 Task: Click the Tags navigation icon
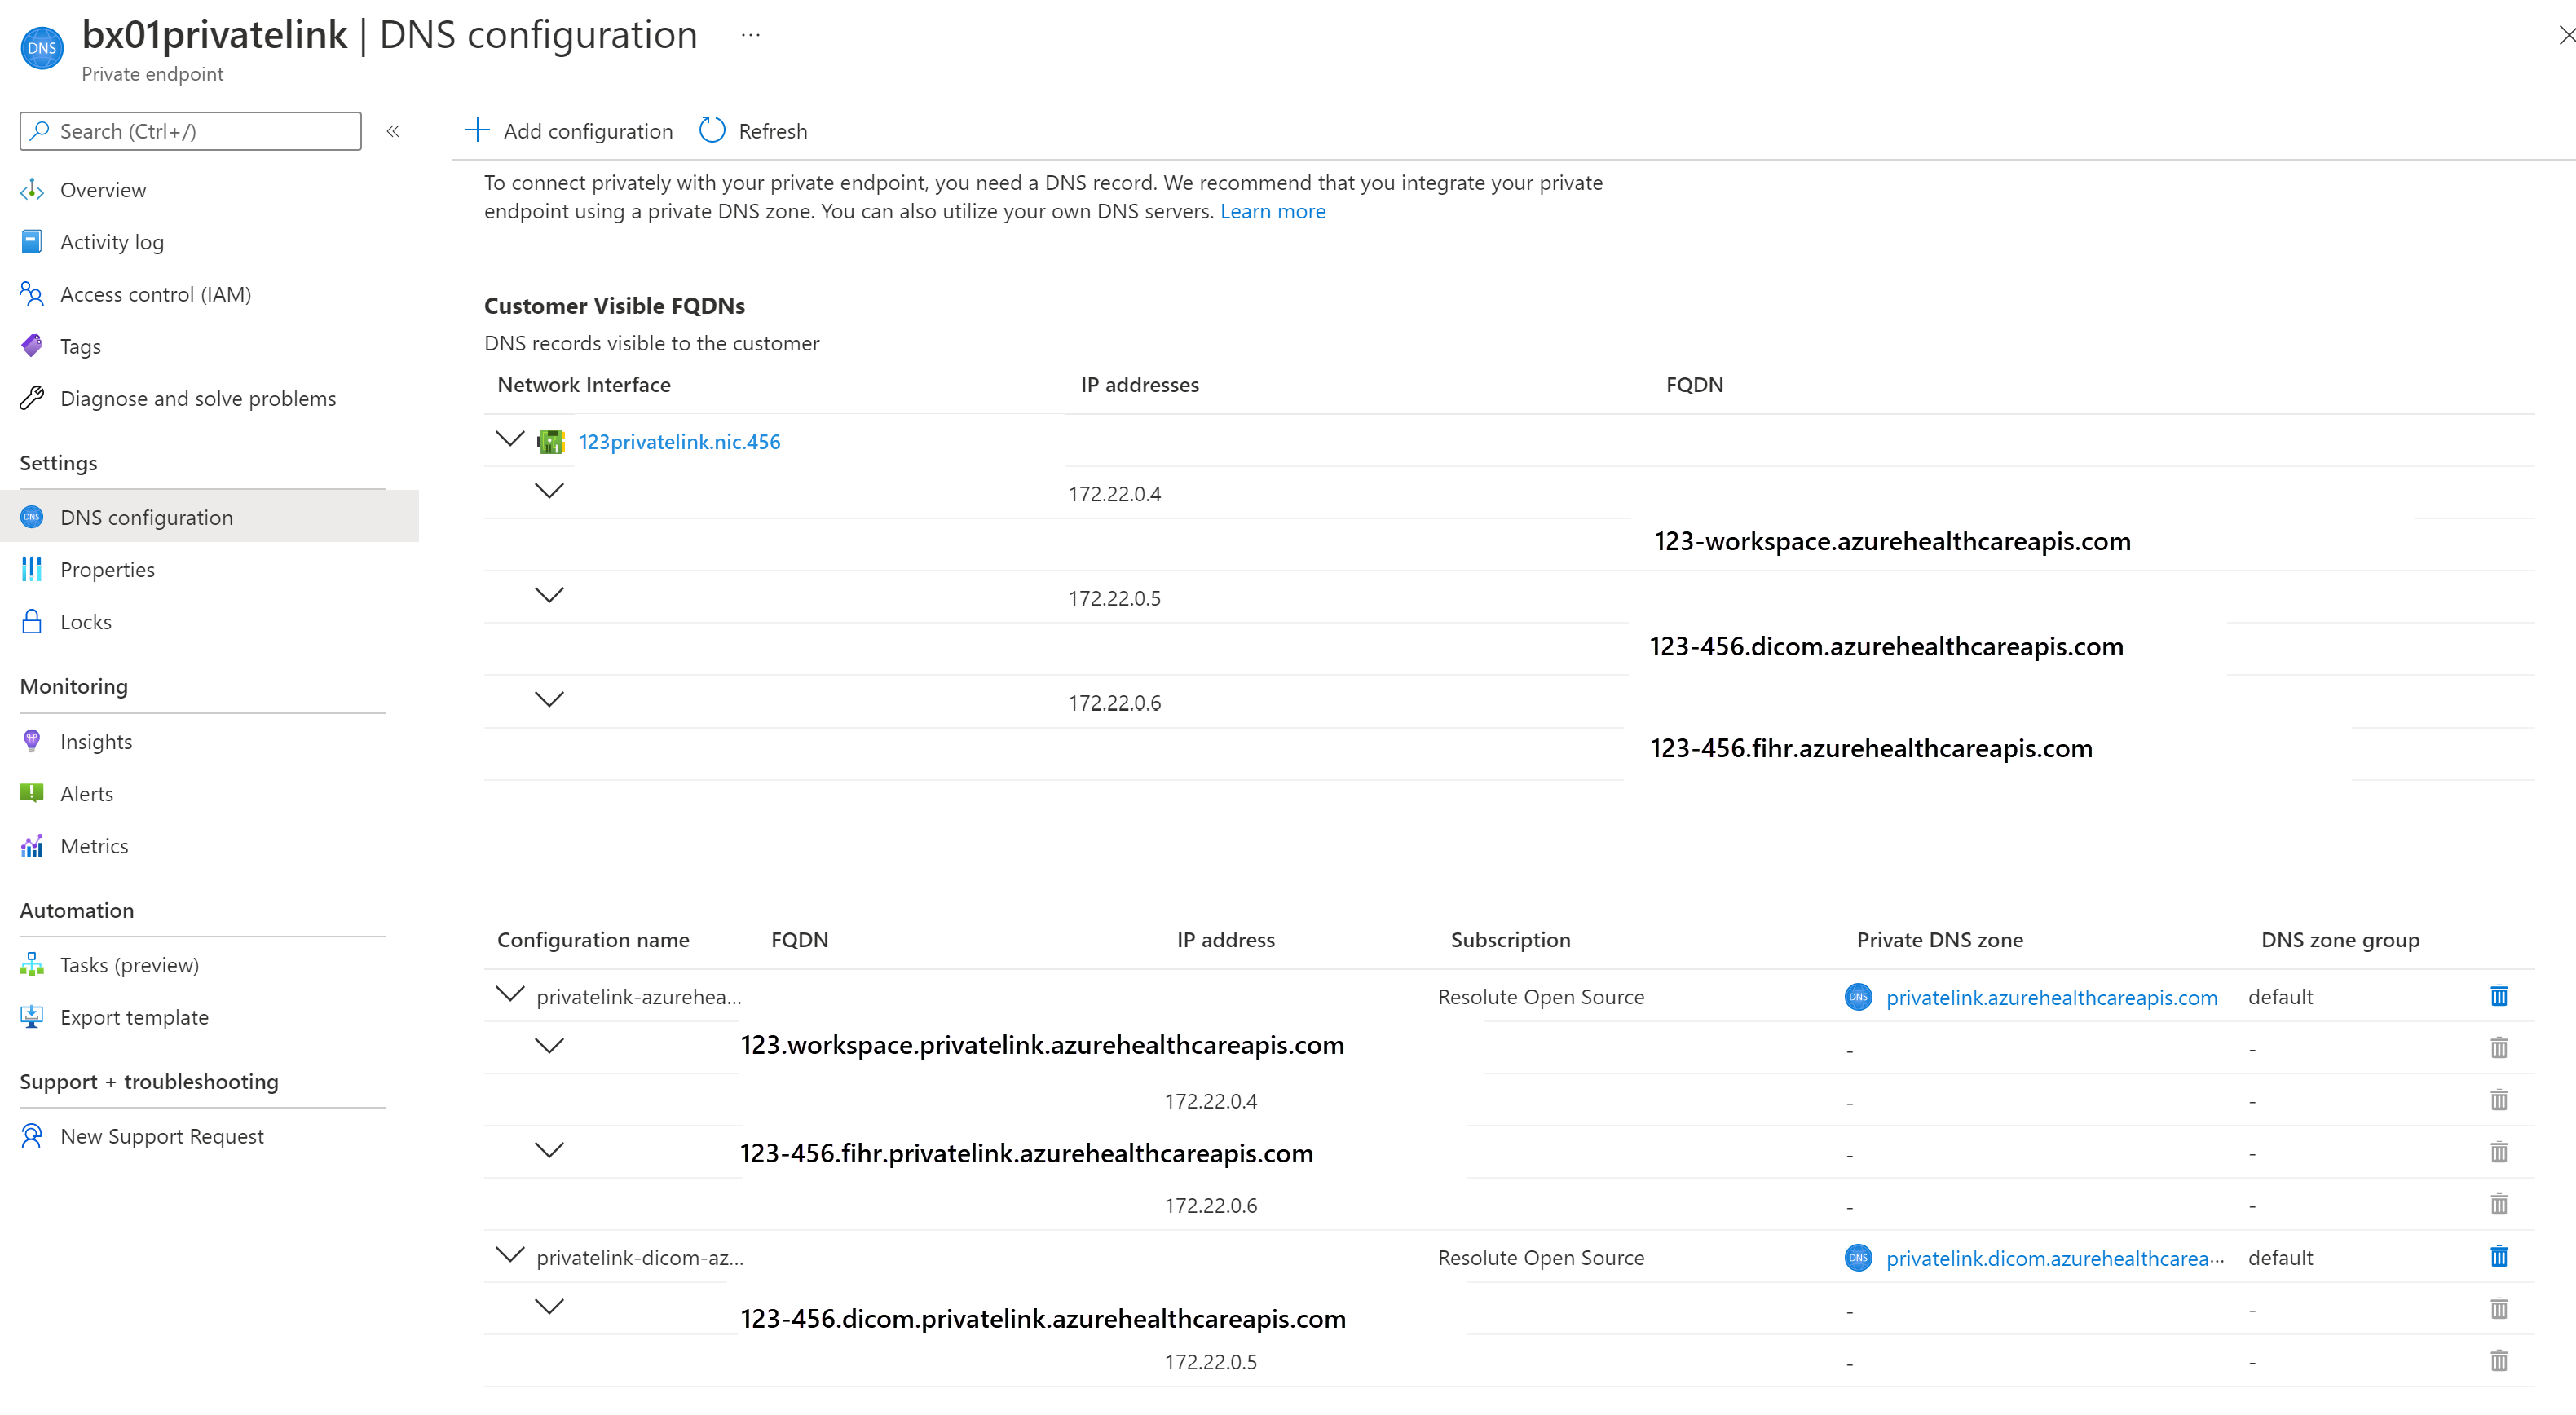pos(33,345)
